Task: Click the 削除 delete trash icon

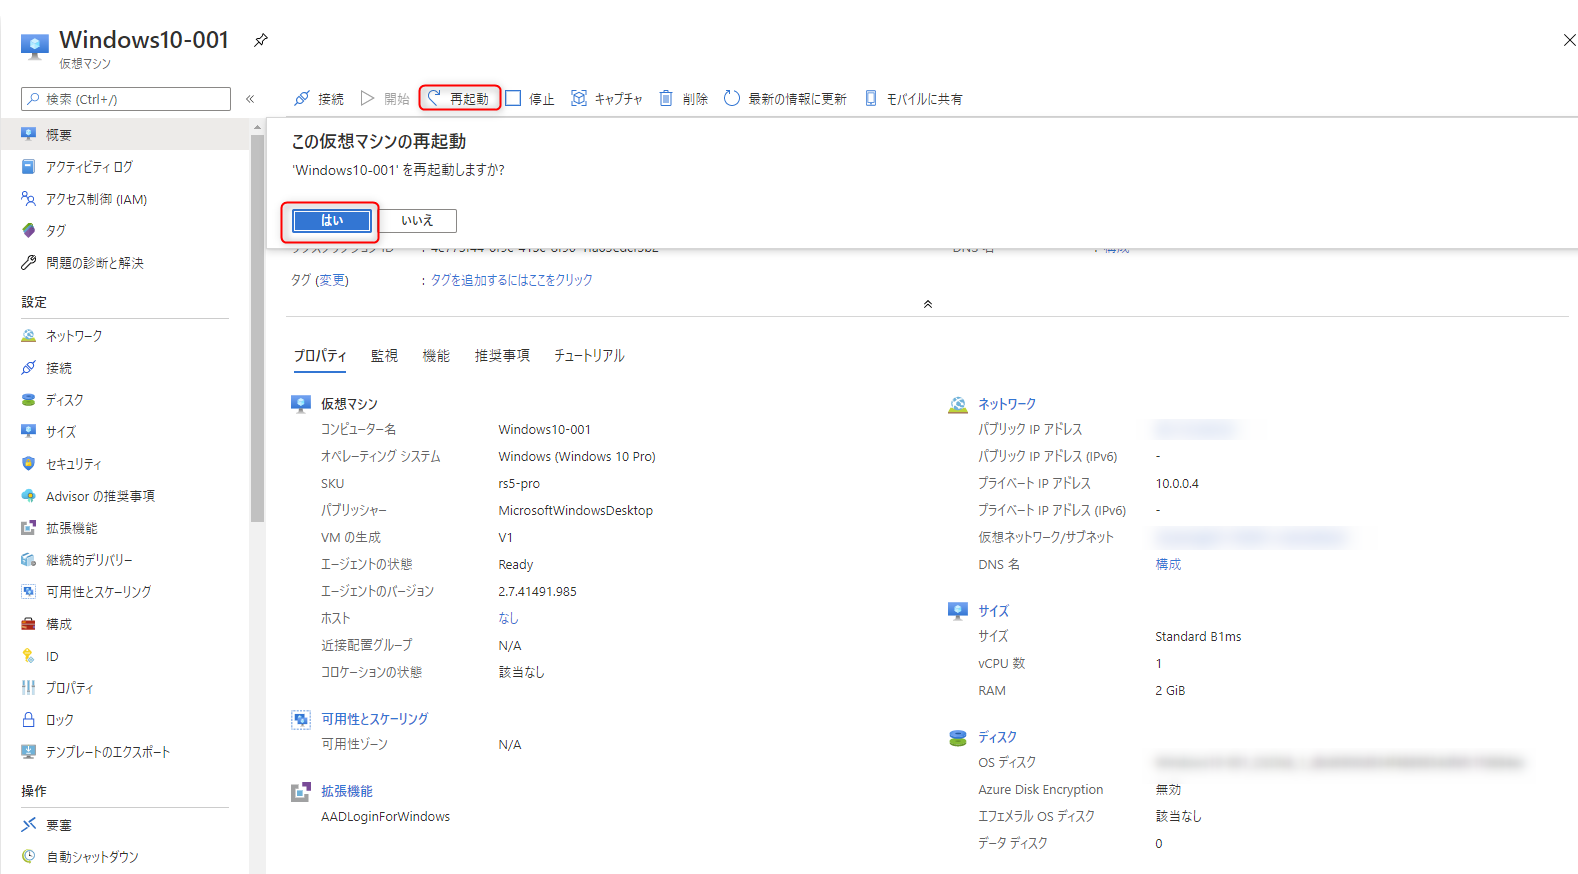Action: click(666, 98)
